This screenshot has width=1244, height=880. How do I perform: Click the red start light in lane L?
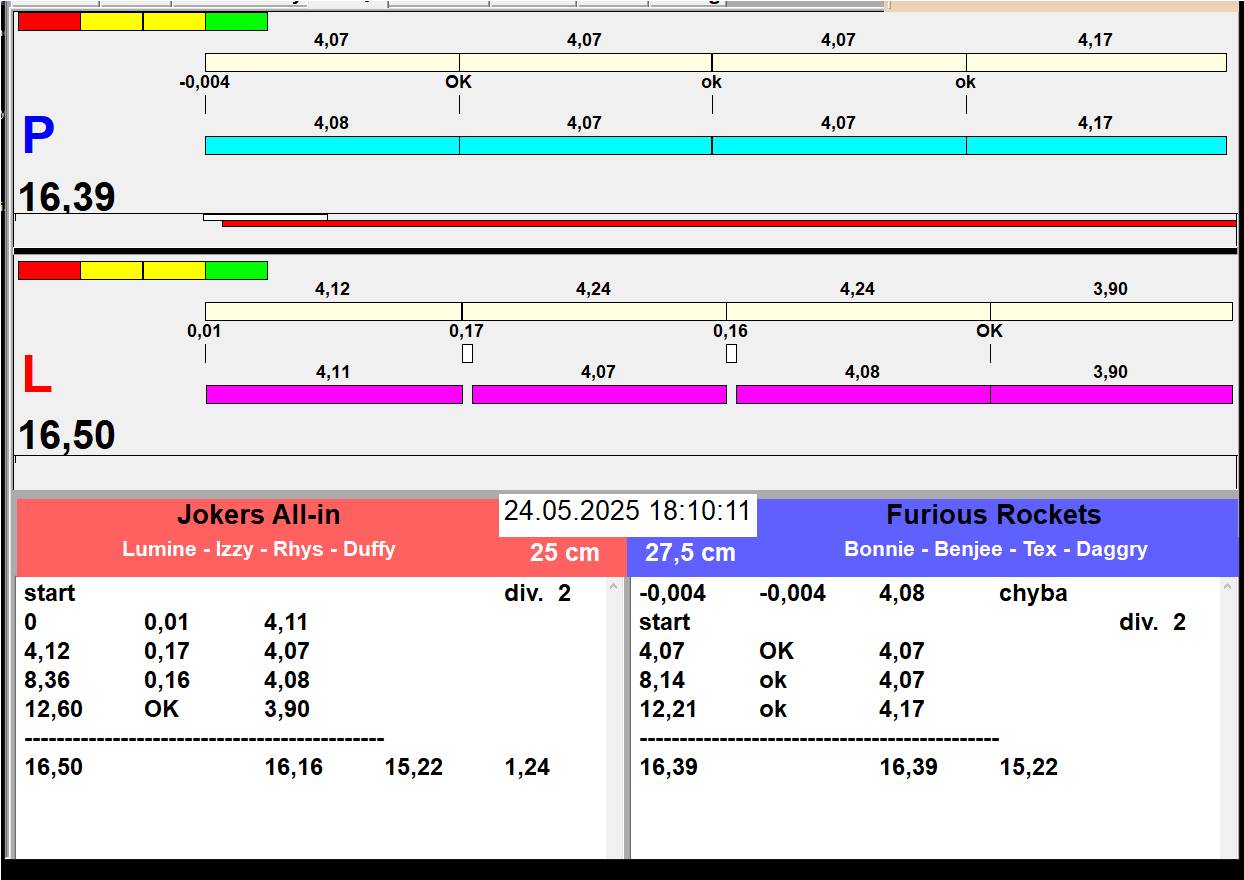49,271
